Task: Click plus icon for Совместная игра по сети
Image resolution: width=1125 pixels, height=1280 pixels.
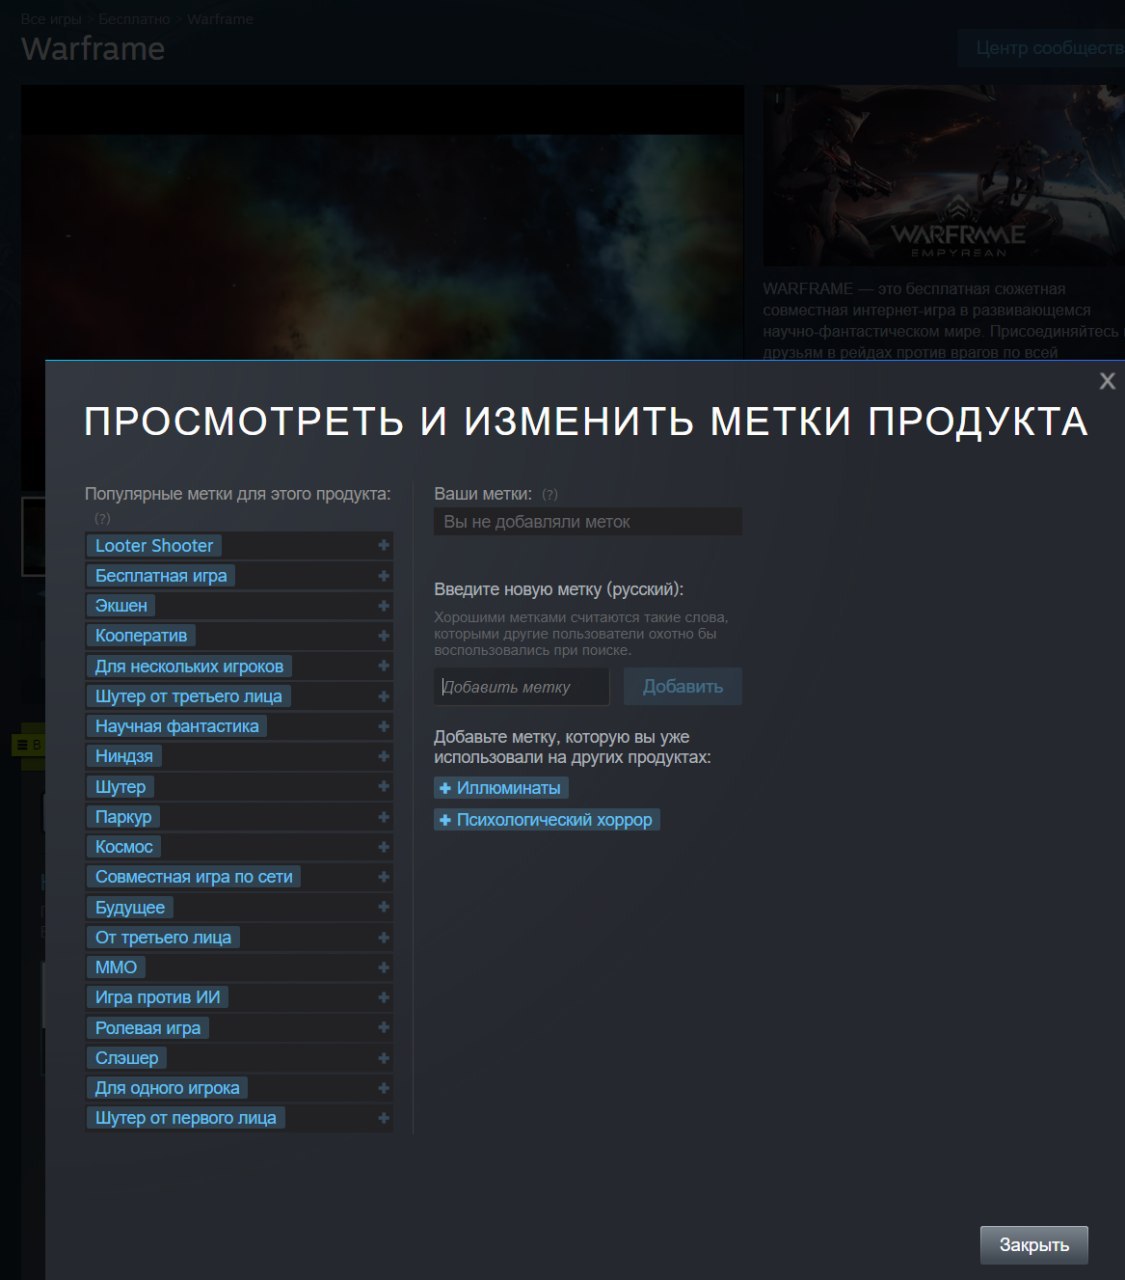Action: [383, 877]
